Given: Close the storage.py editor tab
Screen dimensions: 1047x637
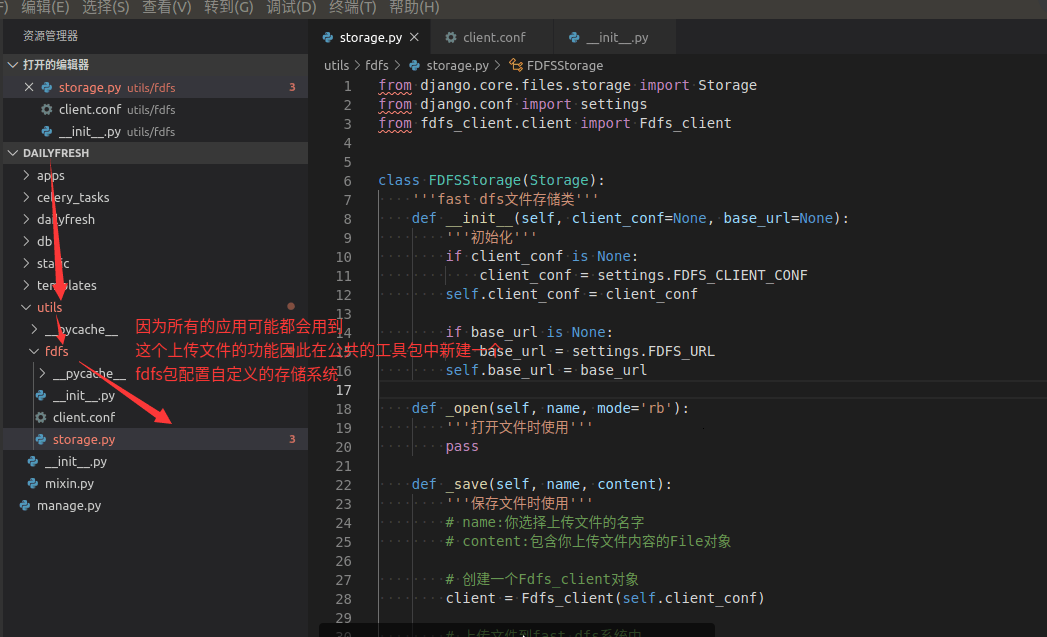Looking at the screenshot, I should [415, 37].
